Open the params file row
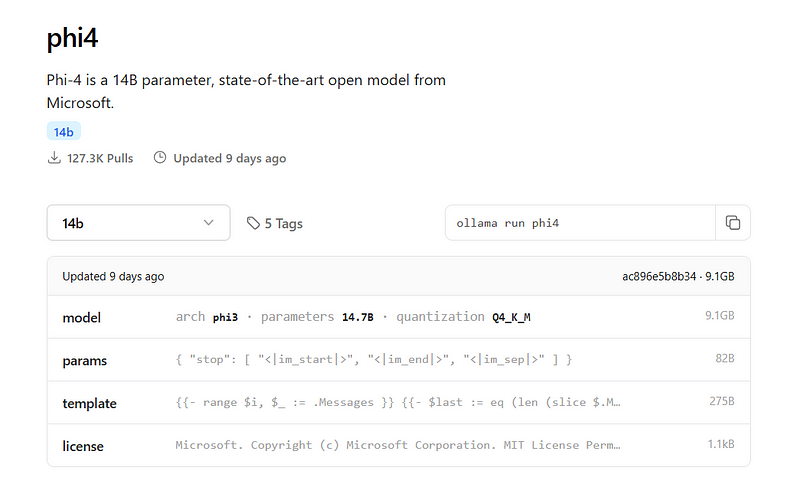The height and width of the screenshot is (501, 800). (398, 360)
